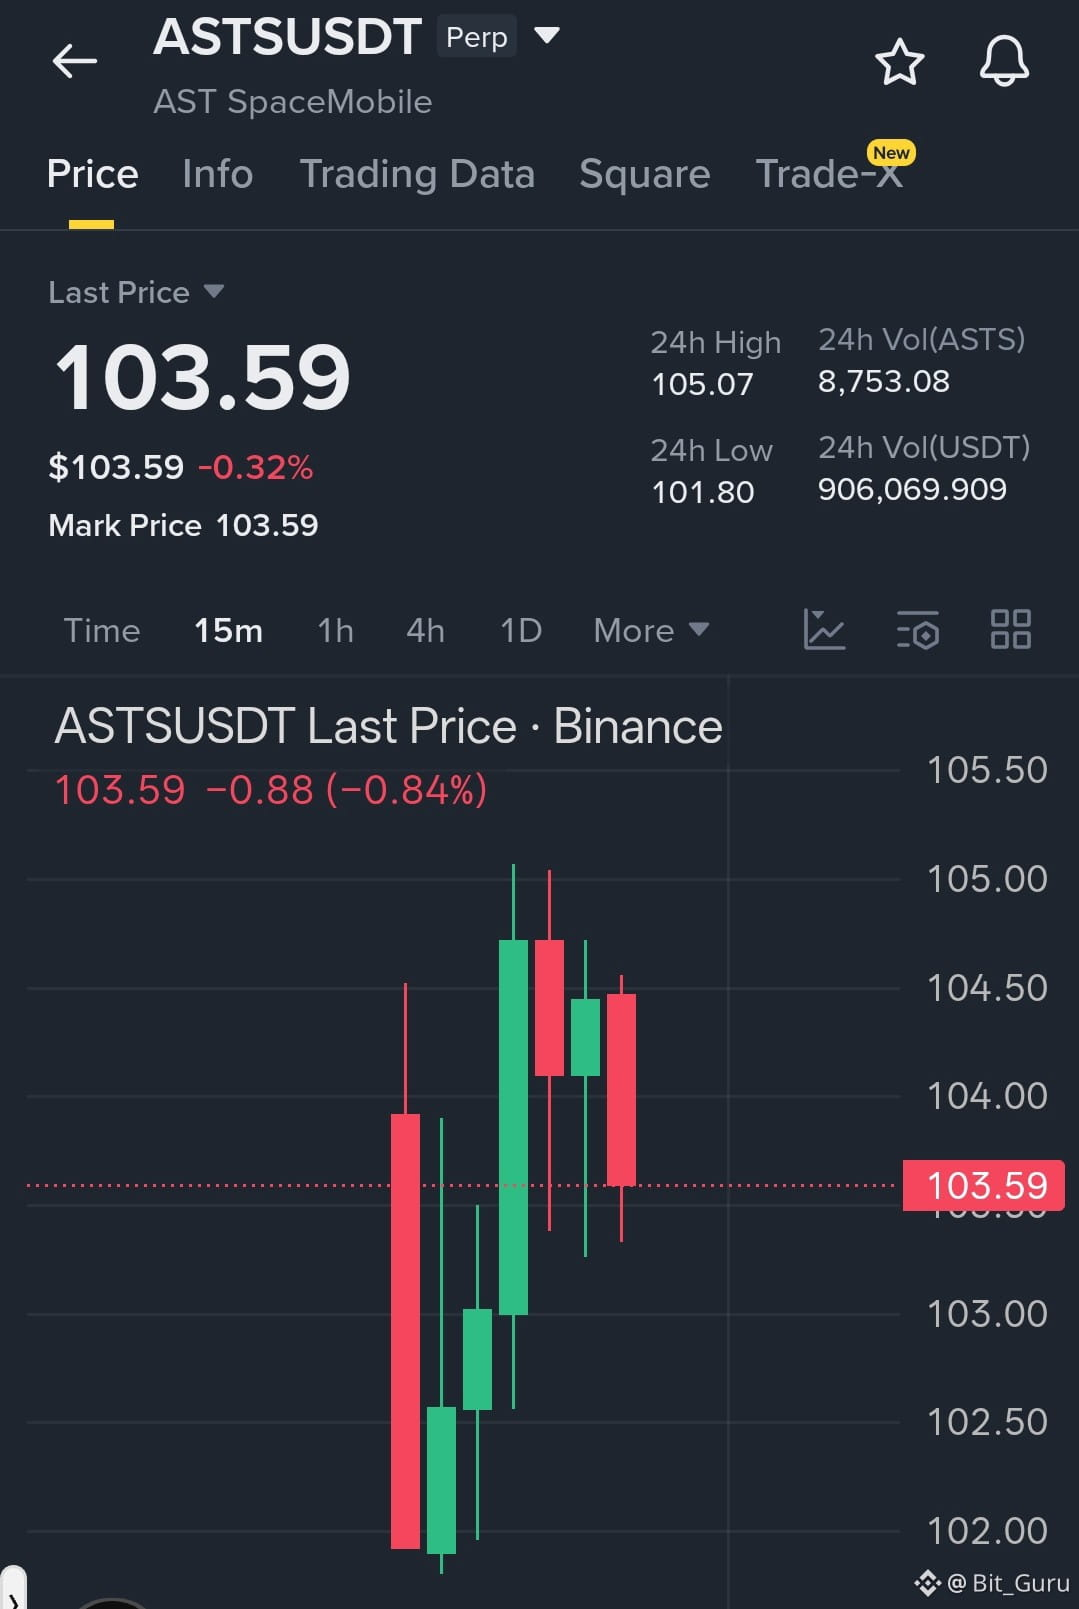1079x1609 pixels.
Task: Switch to the Info tab
Action: coord(217,174)
